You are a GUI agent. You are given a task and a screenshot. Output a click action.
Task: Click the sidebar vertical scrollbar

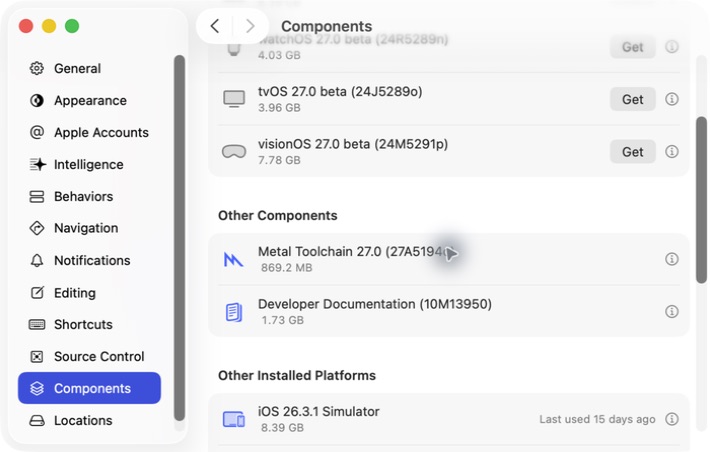[x=179, y=238]
